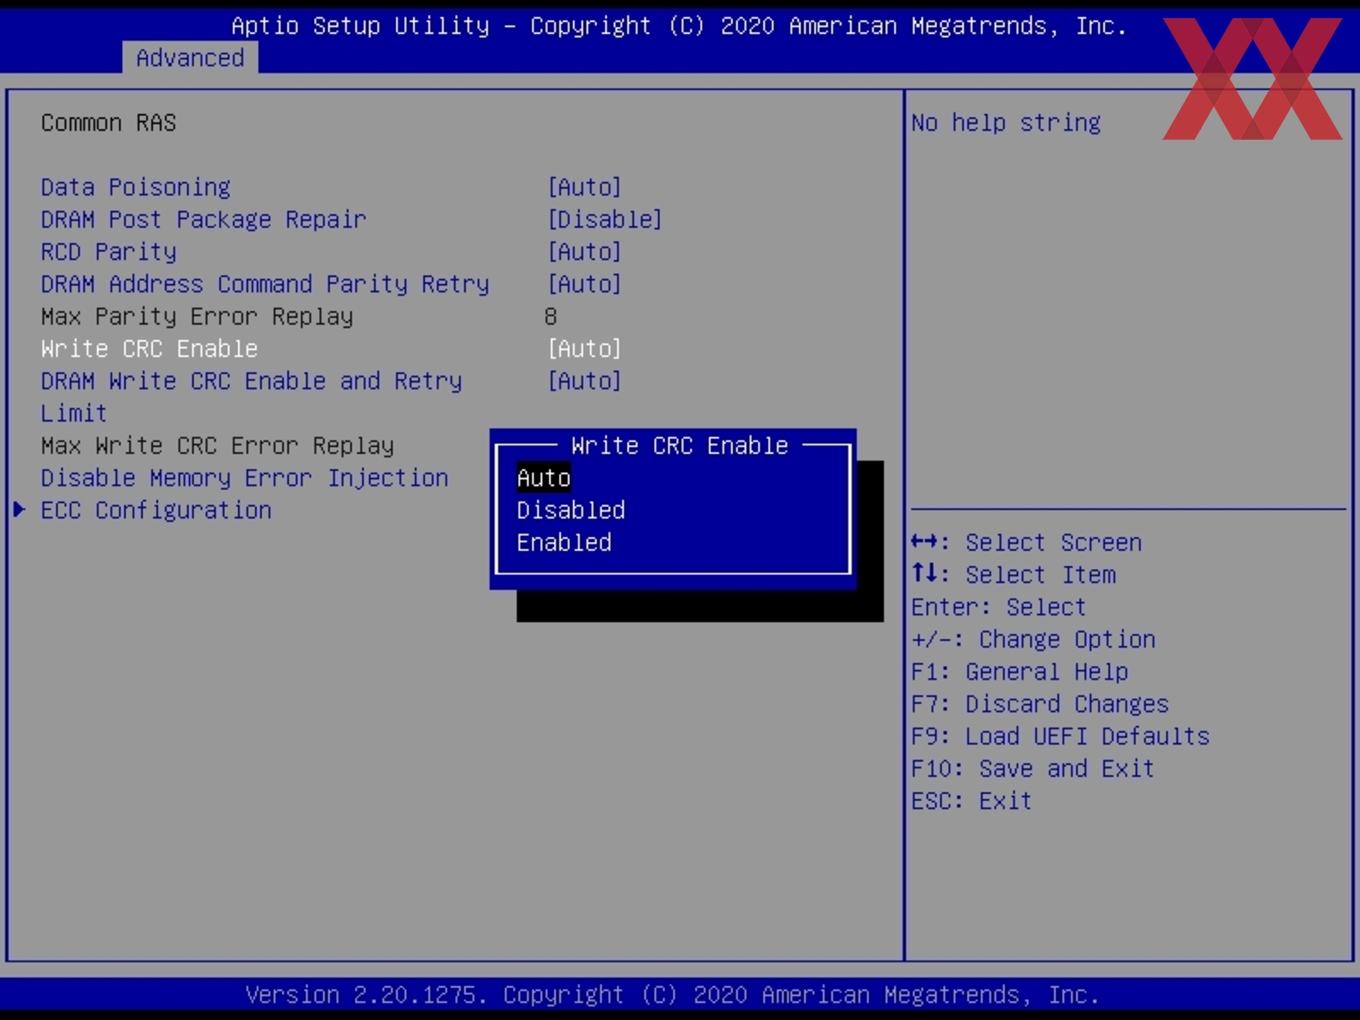Click the No help string text
This screenshot has width=1360, height=1020.
[x=1005, y=122]
